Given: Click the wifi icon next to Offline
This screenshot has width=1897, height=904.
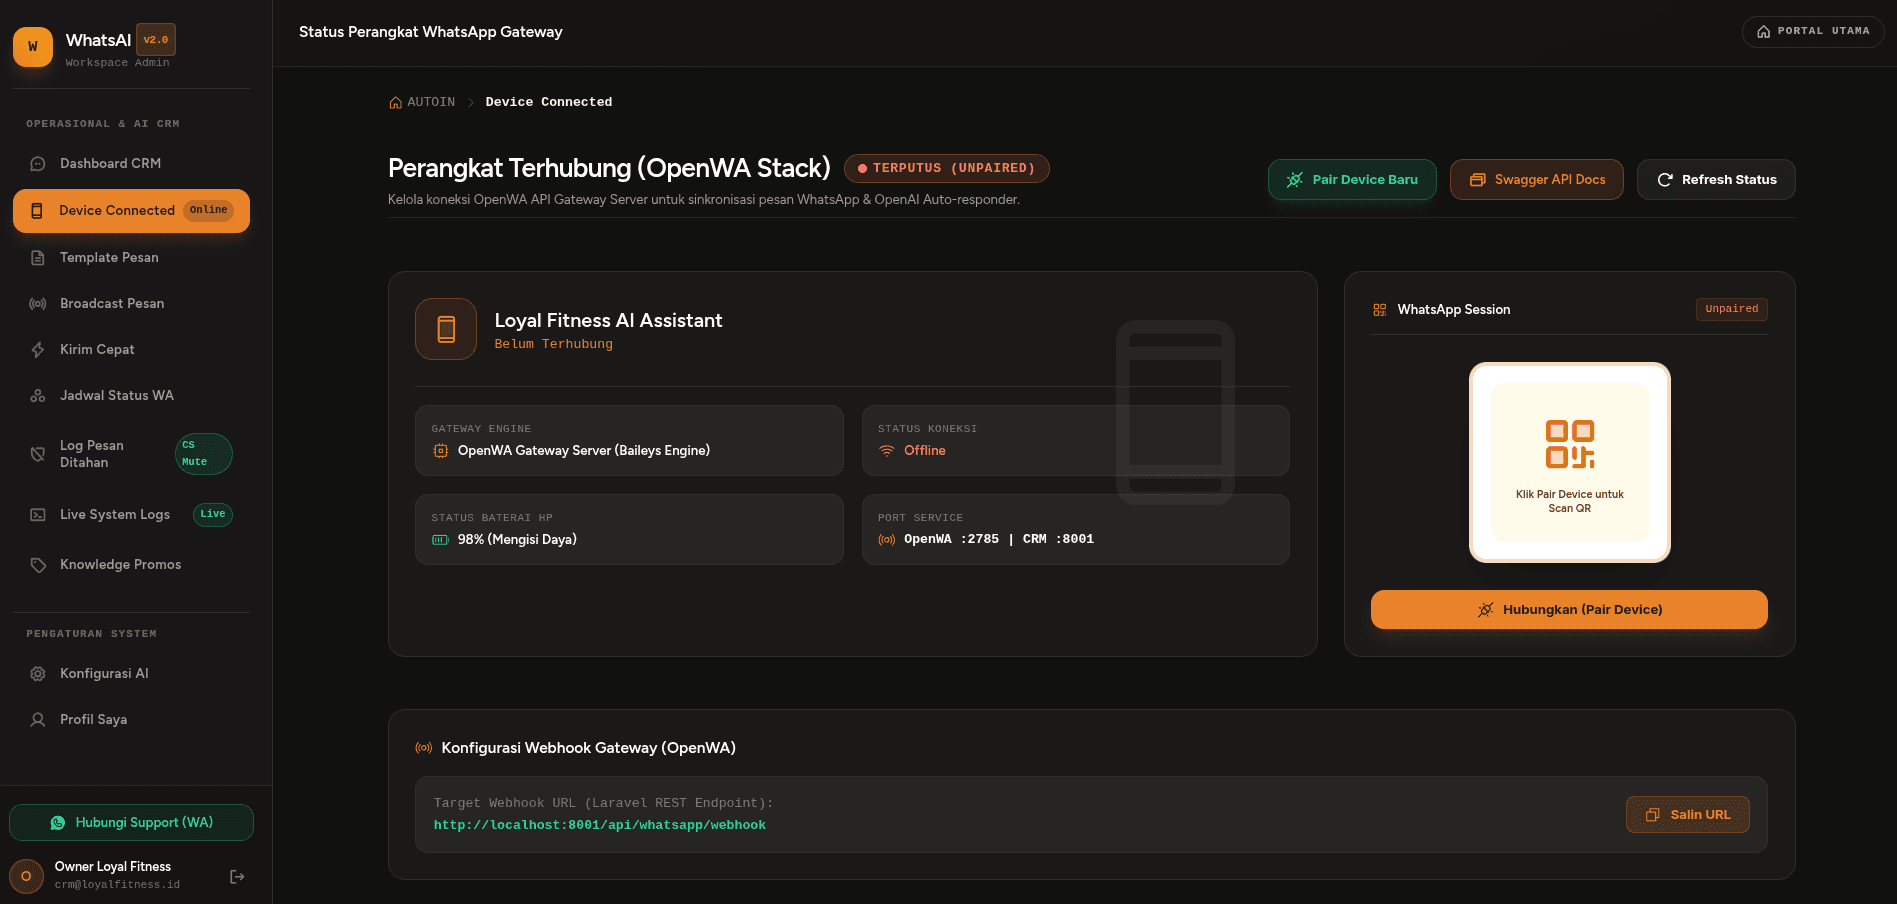Looking at the screenshot, I should click(x=887, y=451).
